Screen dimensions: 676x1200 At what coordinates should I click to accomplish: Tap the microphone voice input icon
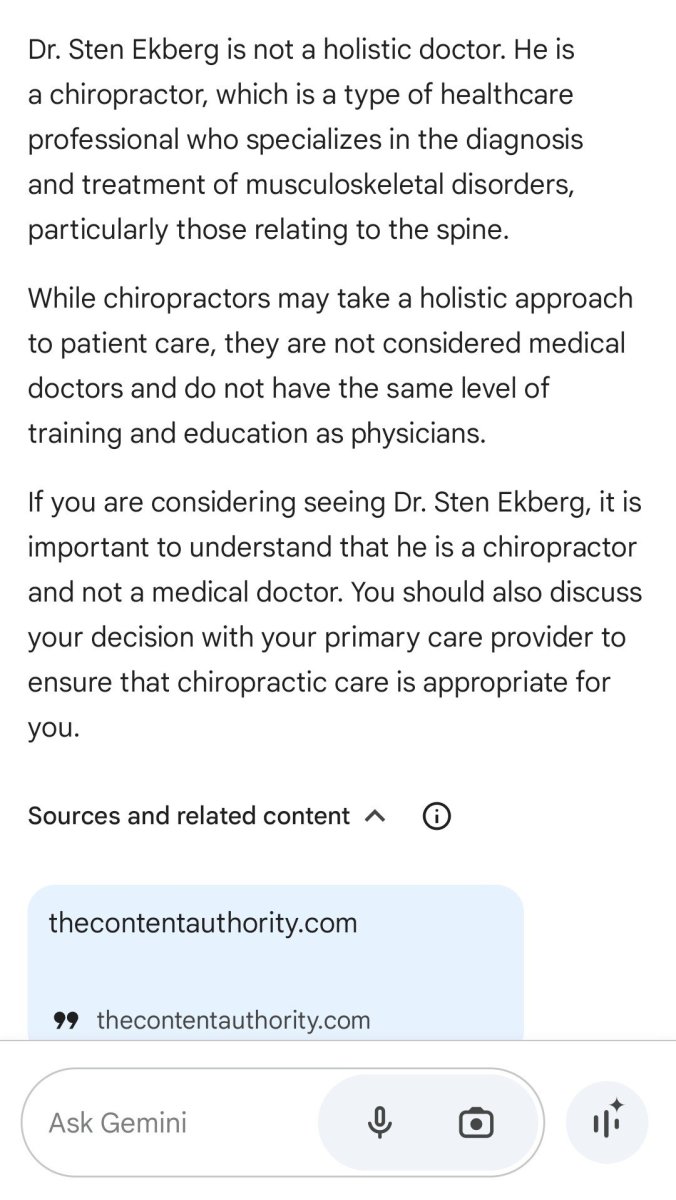tap(379, 1123)
